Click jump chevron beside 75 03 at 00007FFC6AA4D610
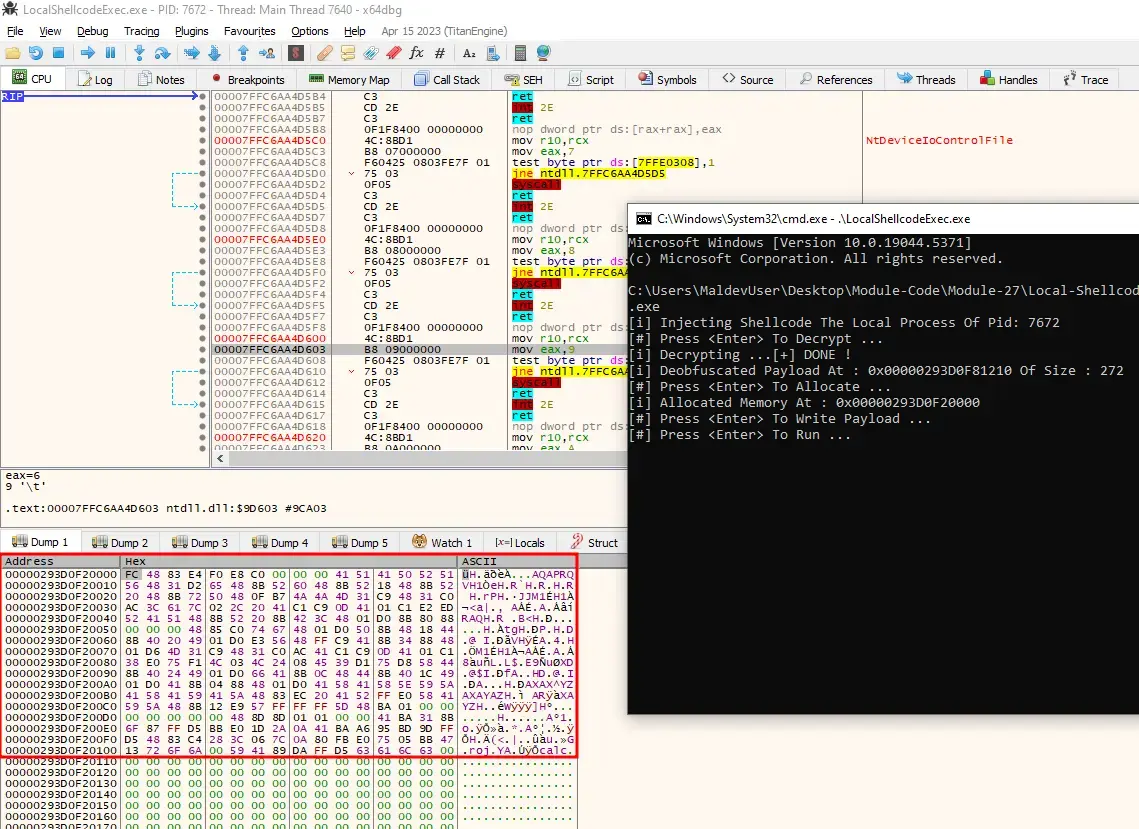This screenshot has height=829, width=1139. 351,371
